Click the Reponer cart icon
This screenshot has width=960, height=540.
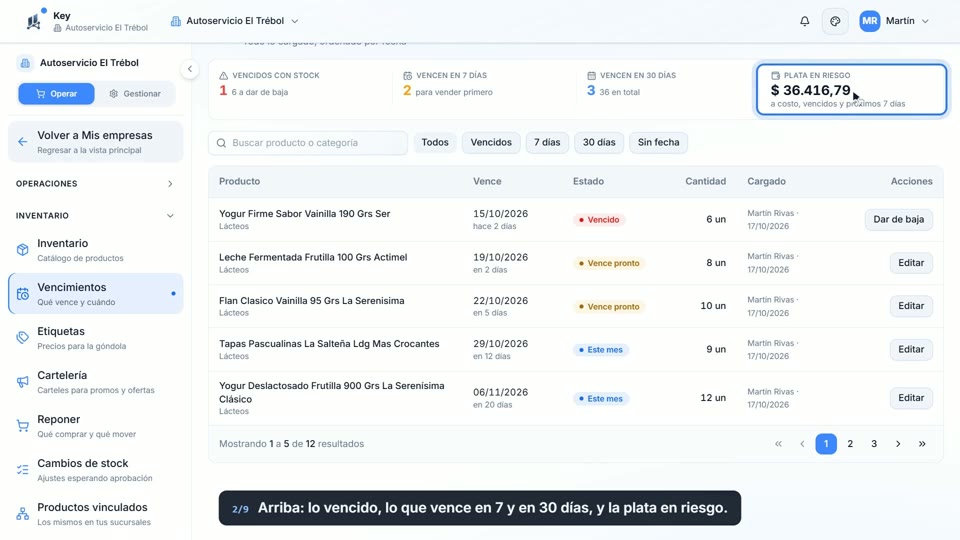tap(23, 426)
